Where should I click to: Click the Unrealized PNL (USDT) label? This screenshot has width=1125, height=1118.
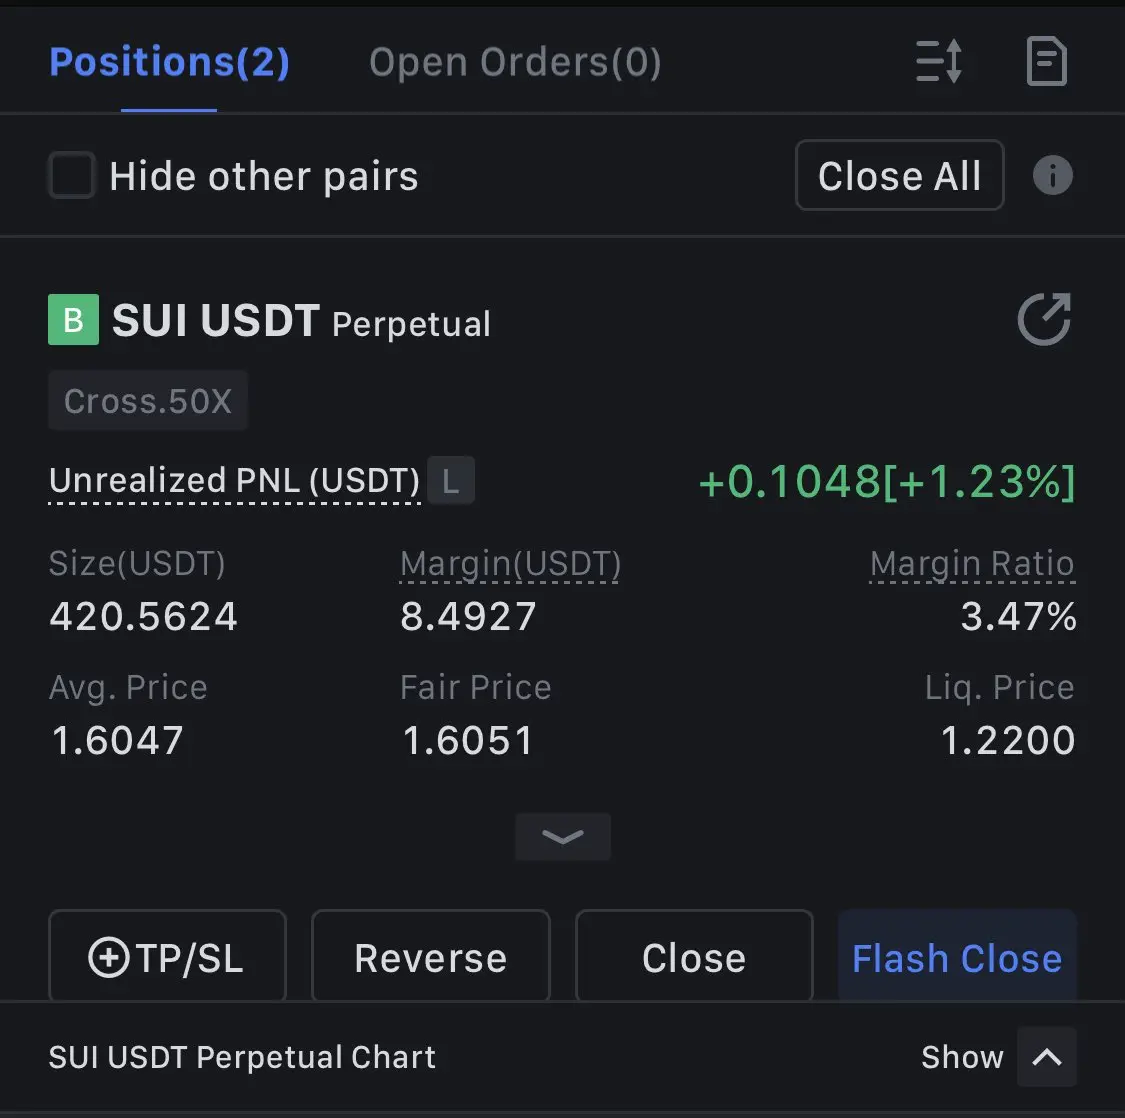pos(235,480)
